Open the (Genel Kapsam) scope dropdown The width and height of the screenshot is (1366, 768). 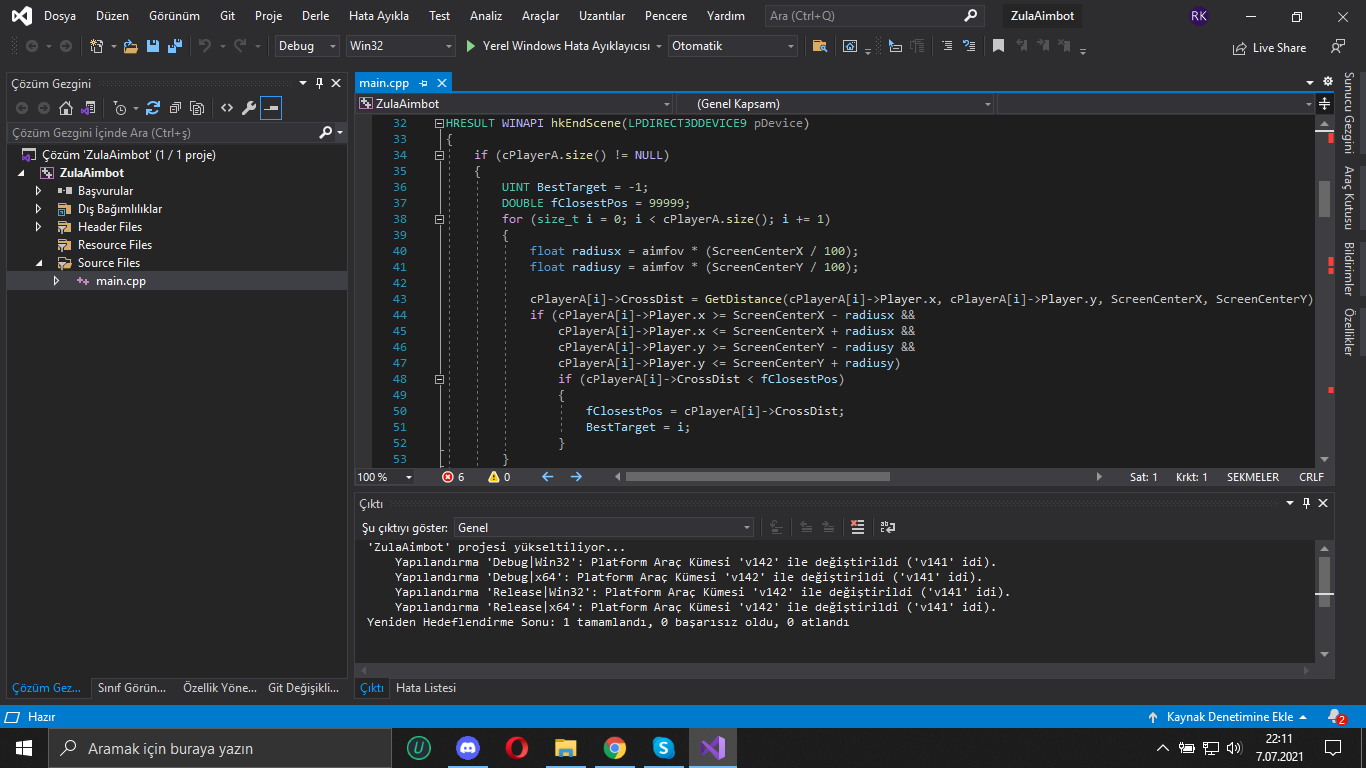[835, 103]
